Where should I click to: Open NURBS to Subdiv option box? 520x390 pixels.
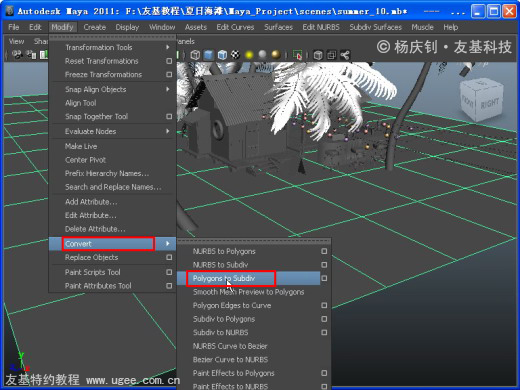[x=324, y=265]
